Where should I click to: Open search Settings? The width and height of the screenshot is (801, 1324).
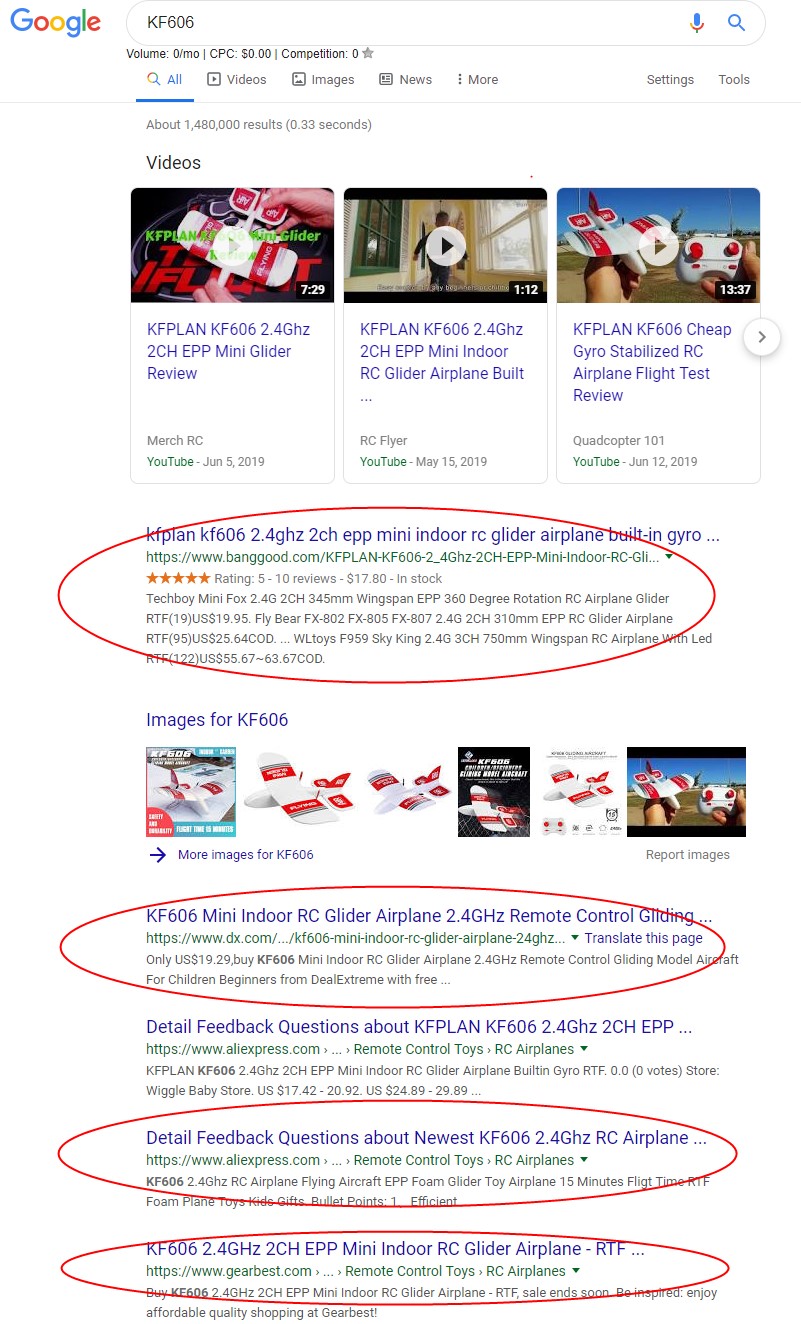point(670,80)
